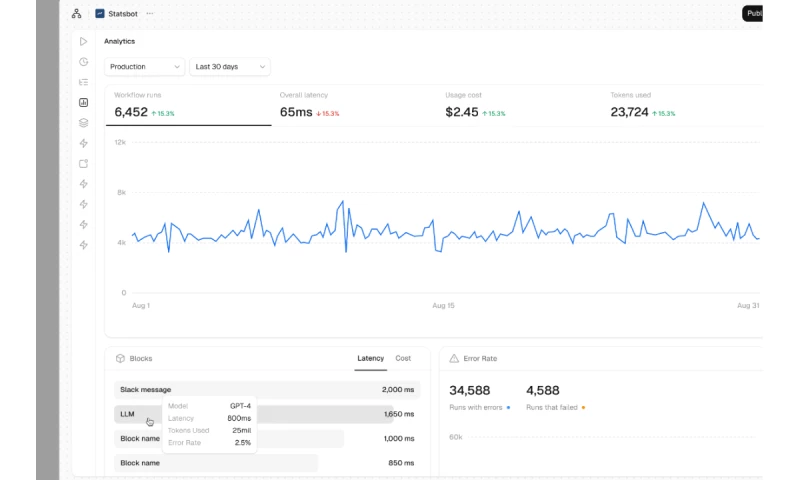Click the cube icon beside Blocks
The width and height of the screenshot is (800, 480).
point(120,358)
